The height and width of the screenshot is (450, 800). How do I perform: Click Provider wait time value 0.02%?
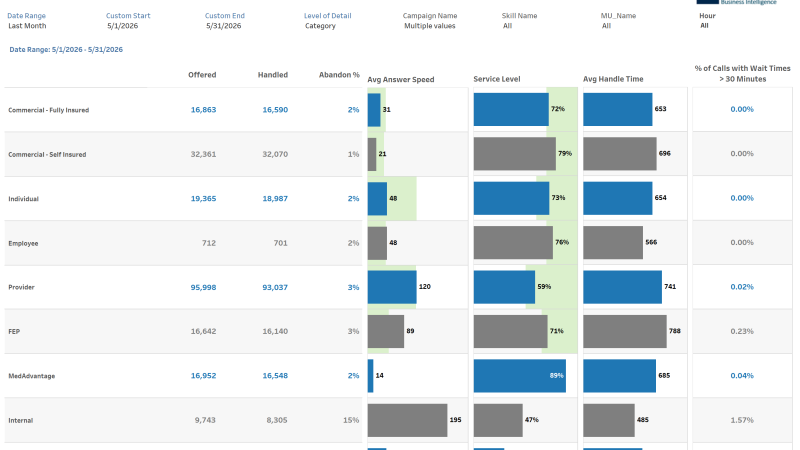(x=742, y=287)
